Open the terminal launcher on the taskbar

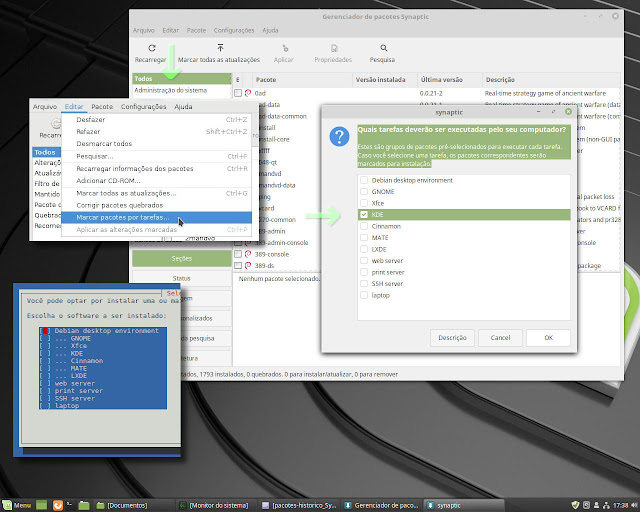click(x=69, y=505)
